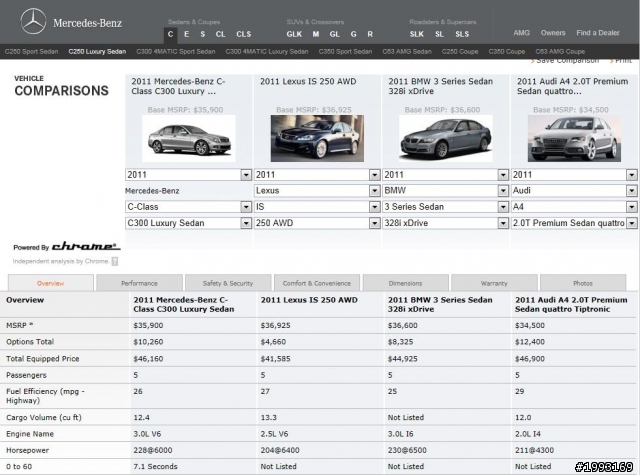The height and width of the screenshot is (475, 640).
Task: Open the Warranty tab
Action: pos(494,283)
